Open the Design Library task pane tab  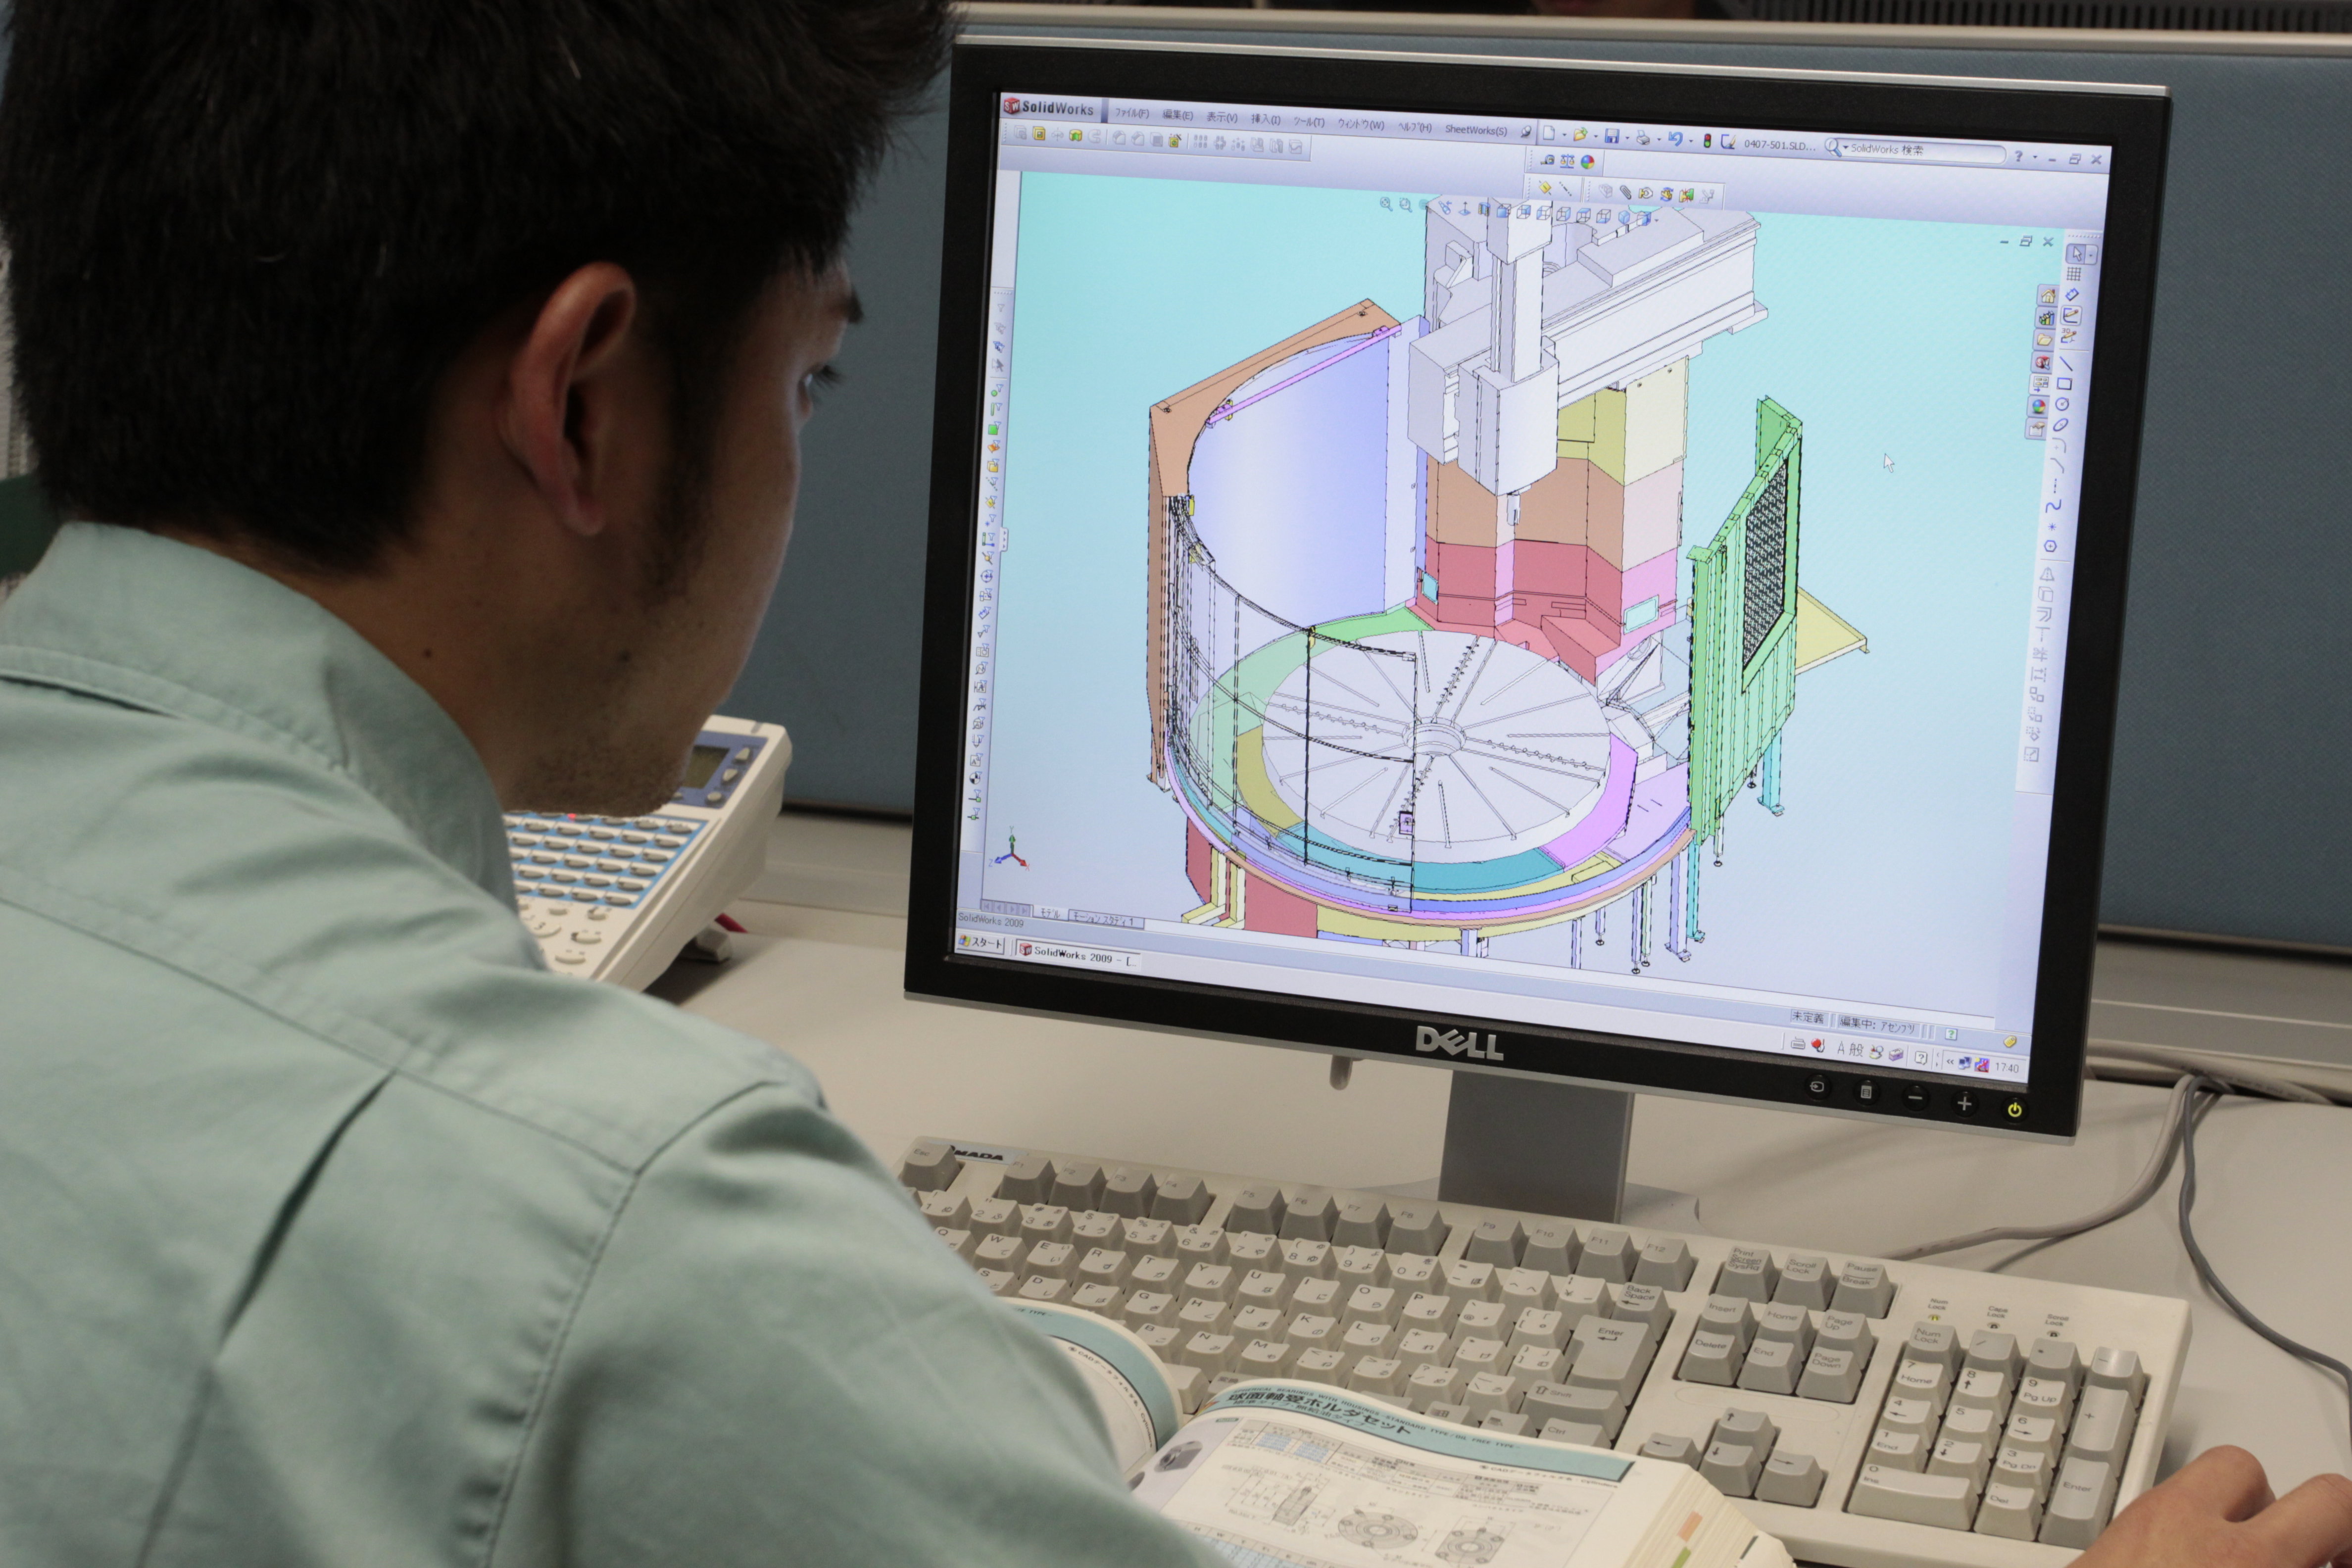tap(2046, 317)
